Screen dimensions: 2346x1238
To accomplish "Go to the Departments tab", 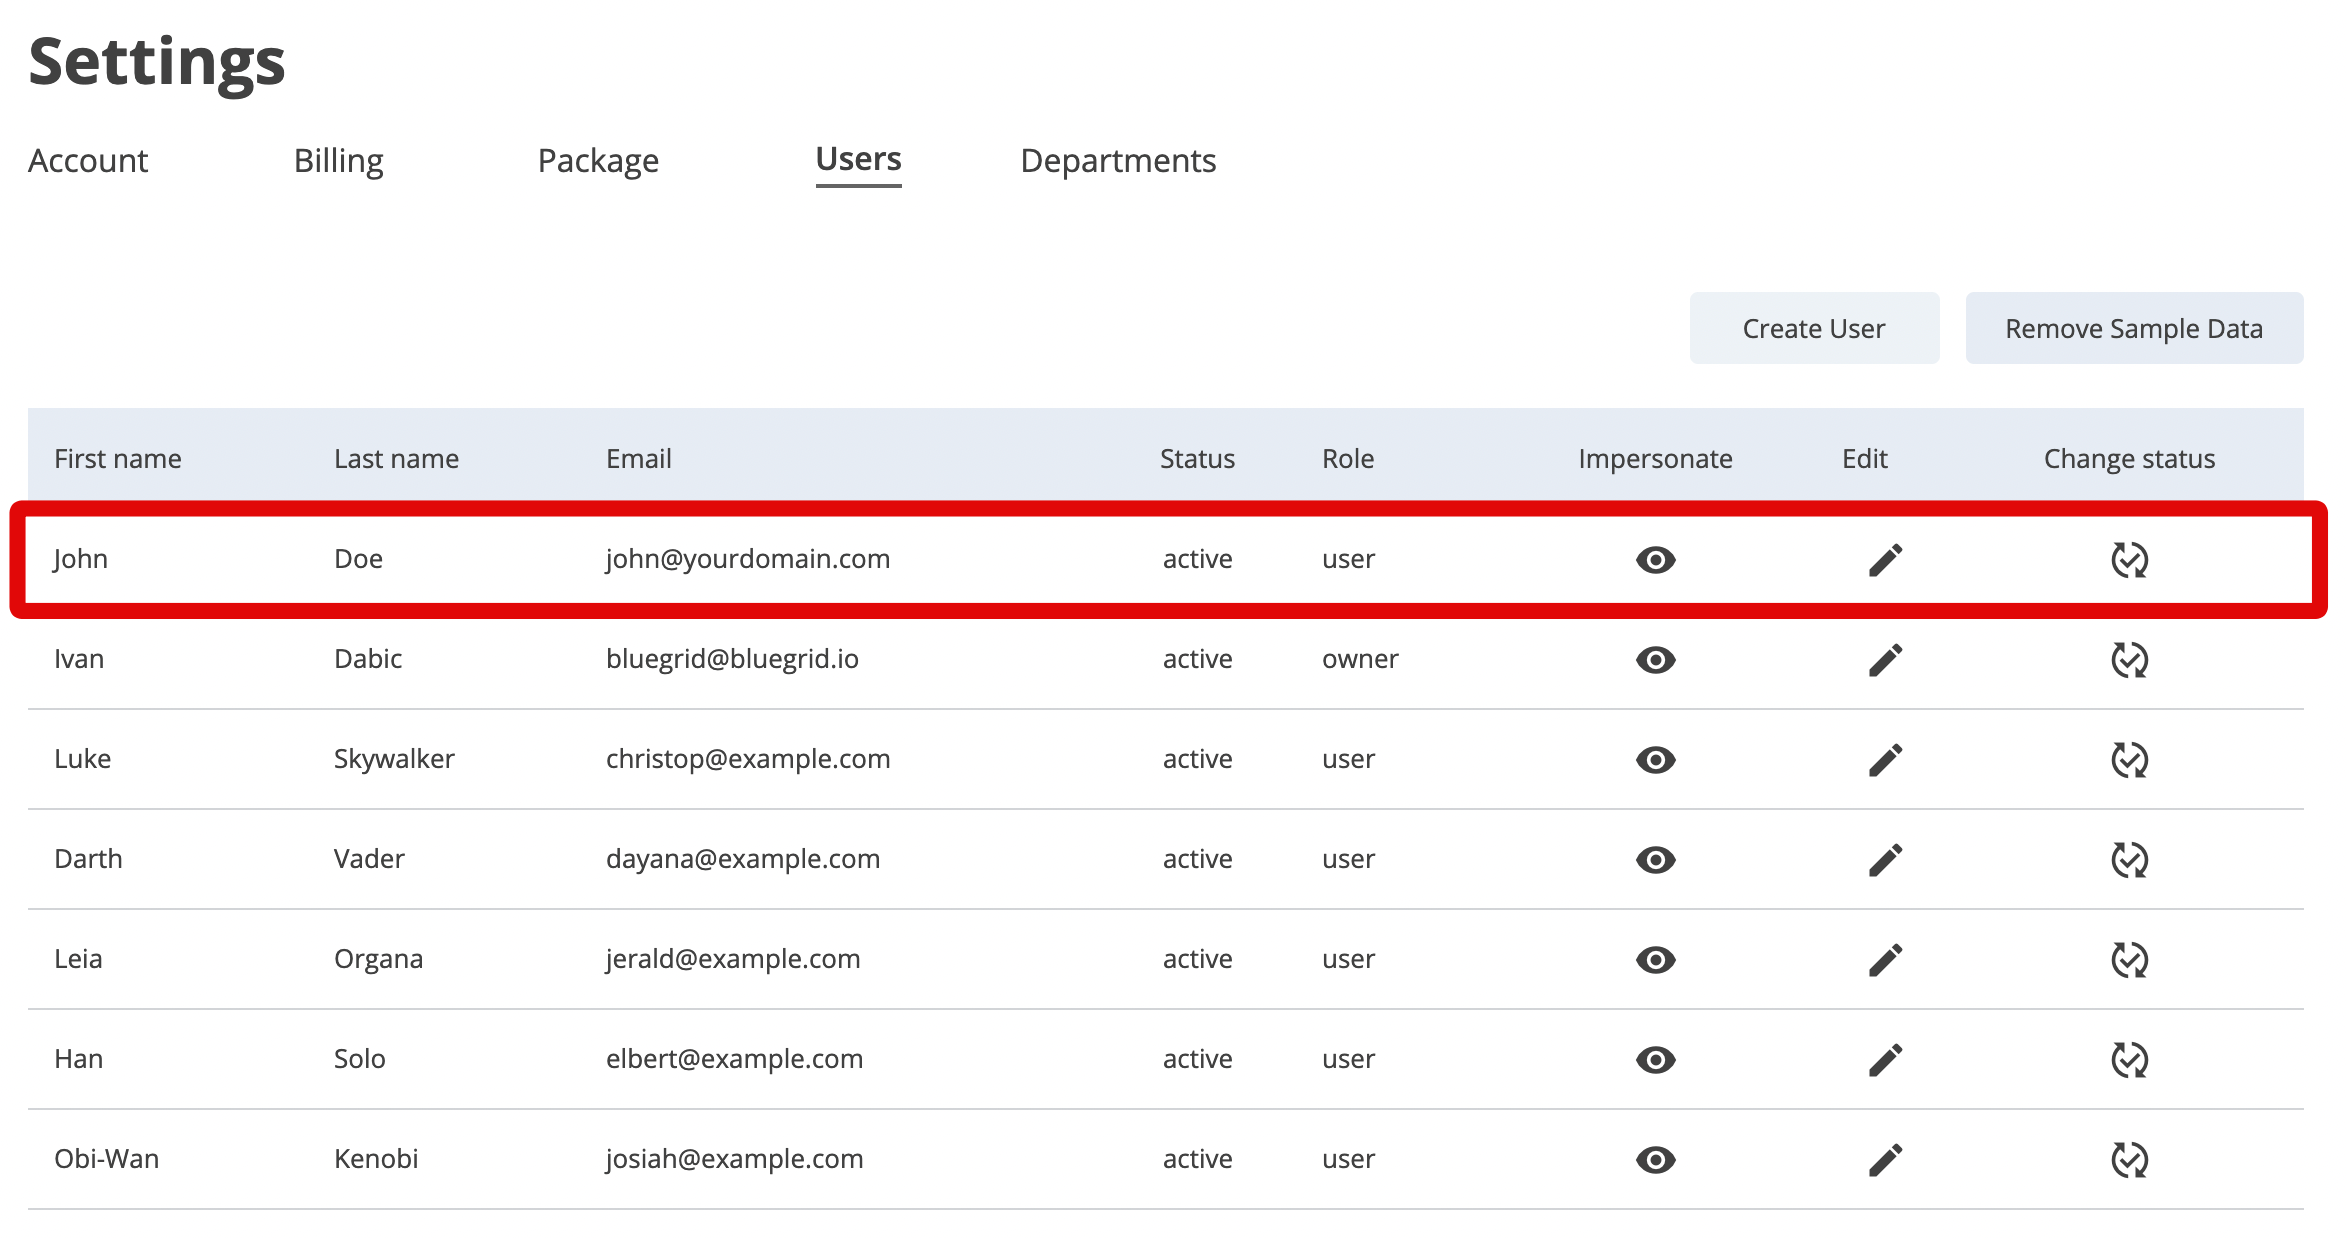I will (x=1117, y=161).
